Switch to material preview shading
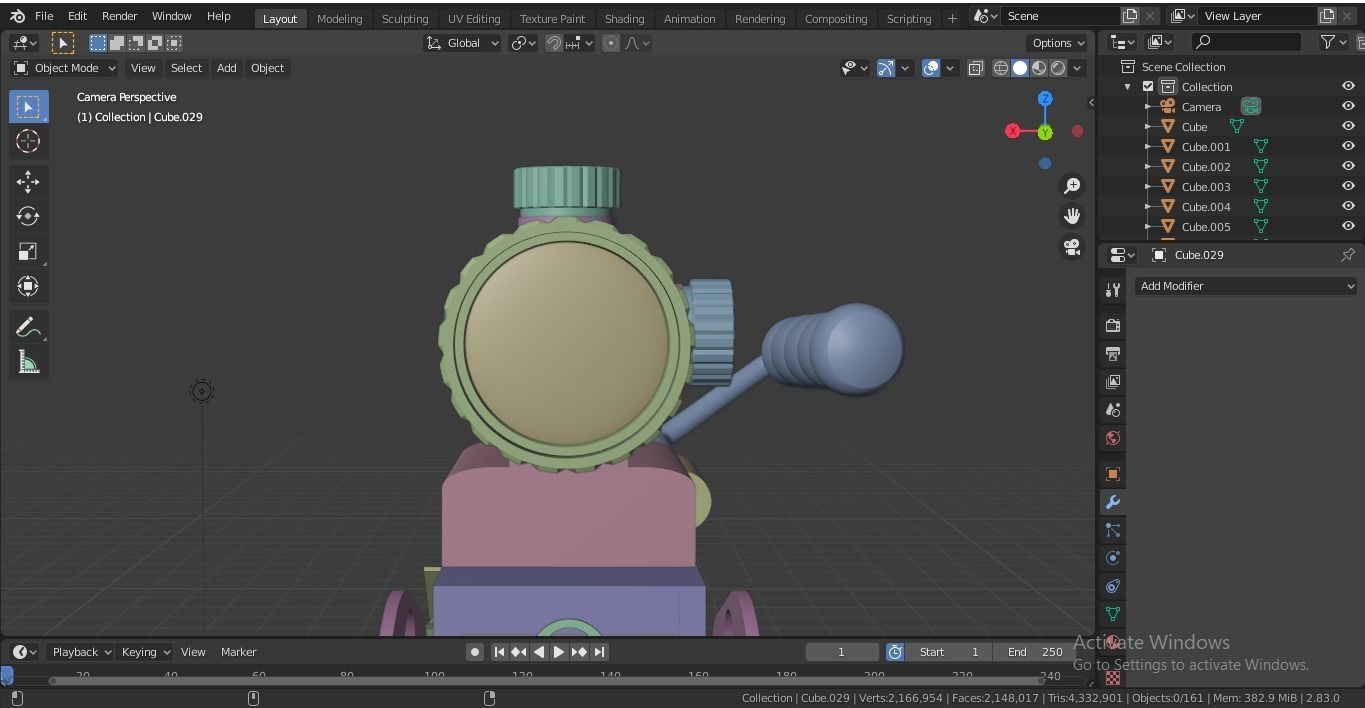Screen dimensions: 1365x708 (1039, 68)
